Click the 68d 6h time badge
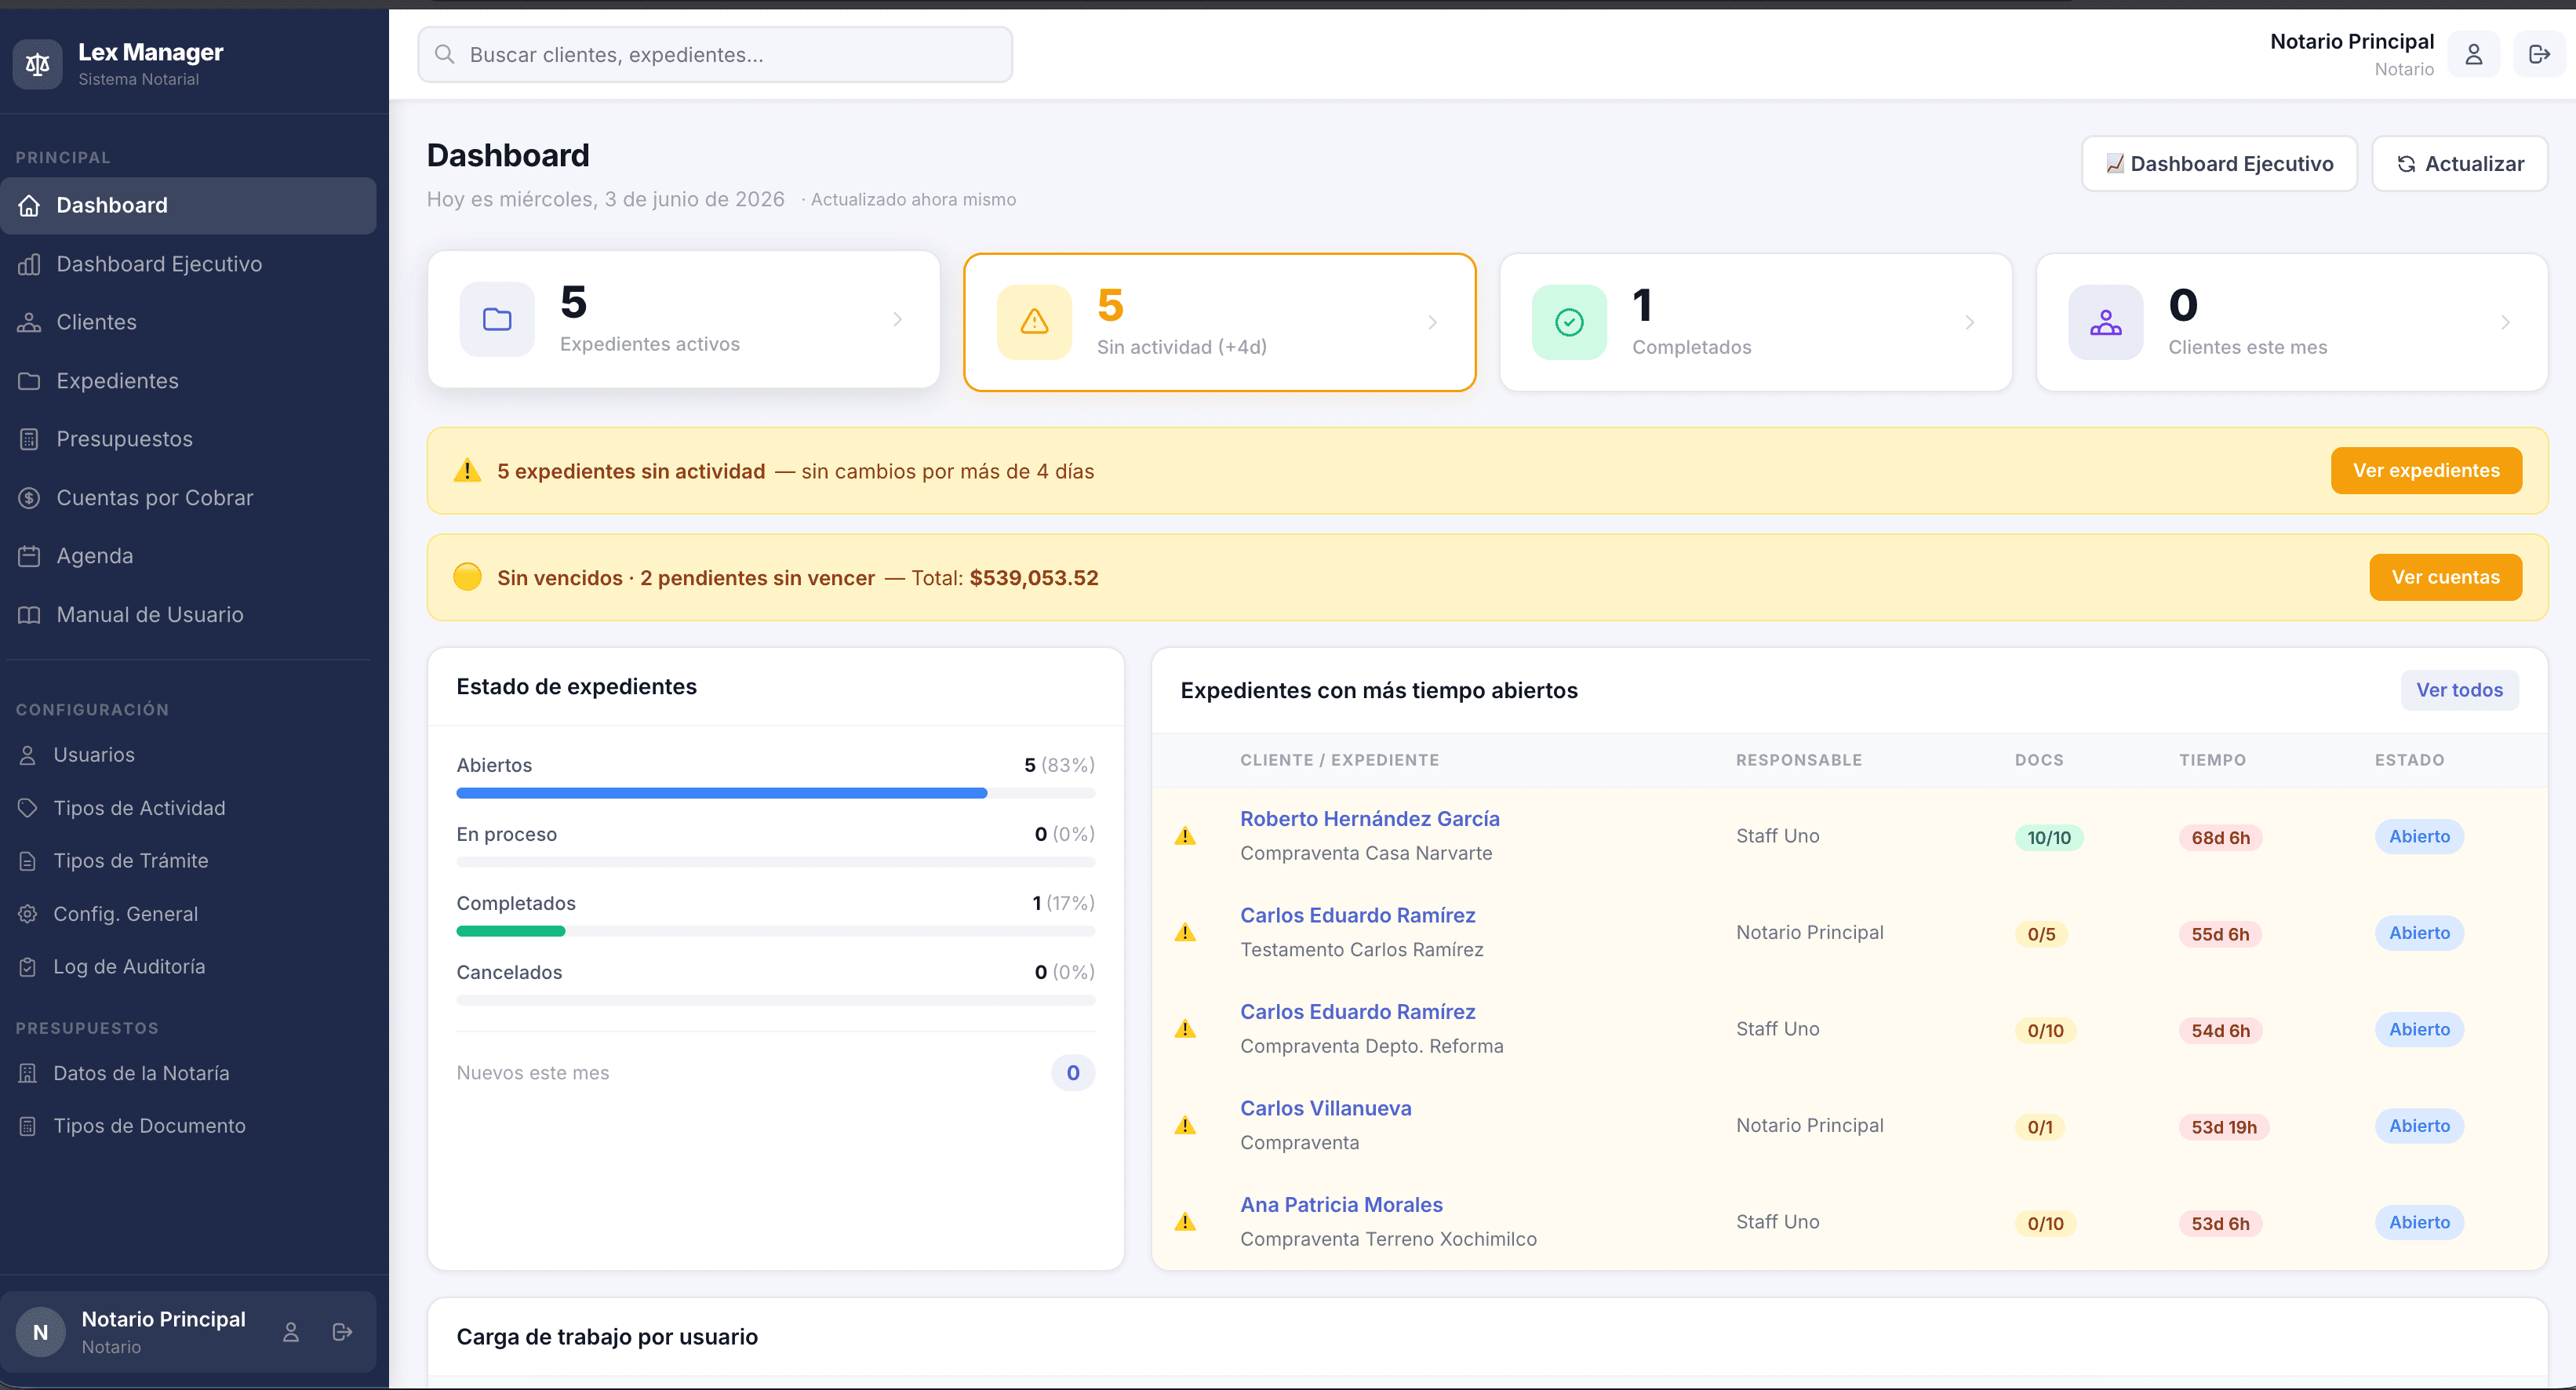Image resolution: width=2576 pixels, height=1390 pixels. tap(2220, 837)
